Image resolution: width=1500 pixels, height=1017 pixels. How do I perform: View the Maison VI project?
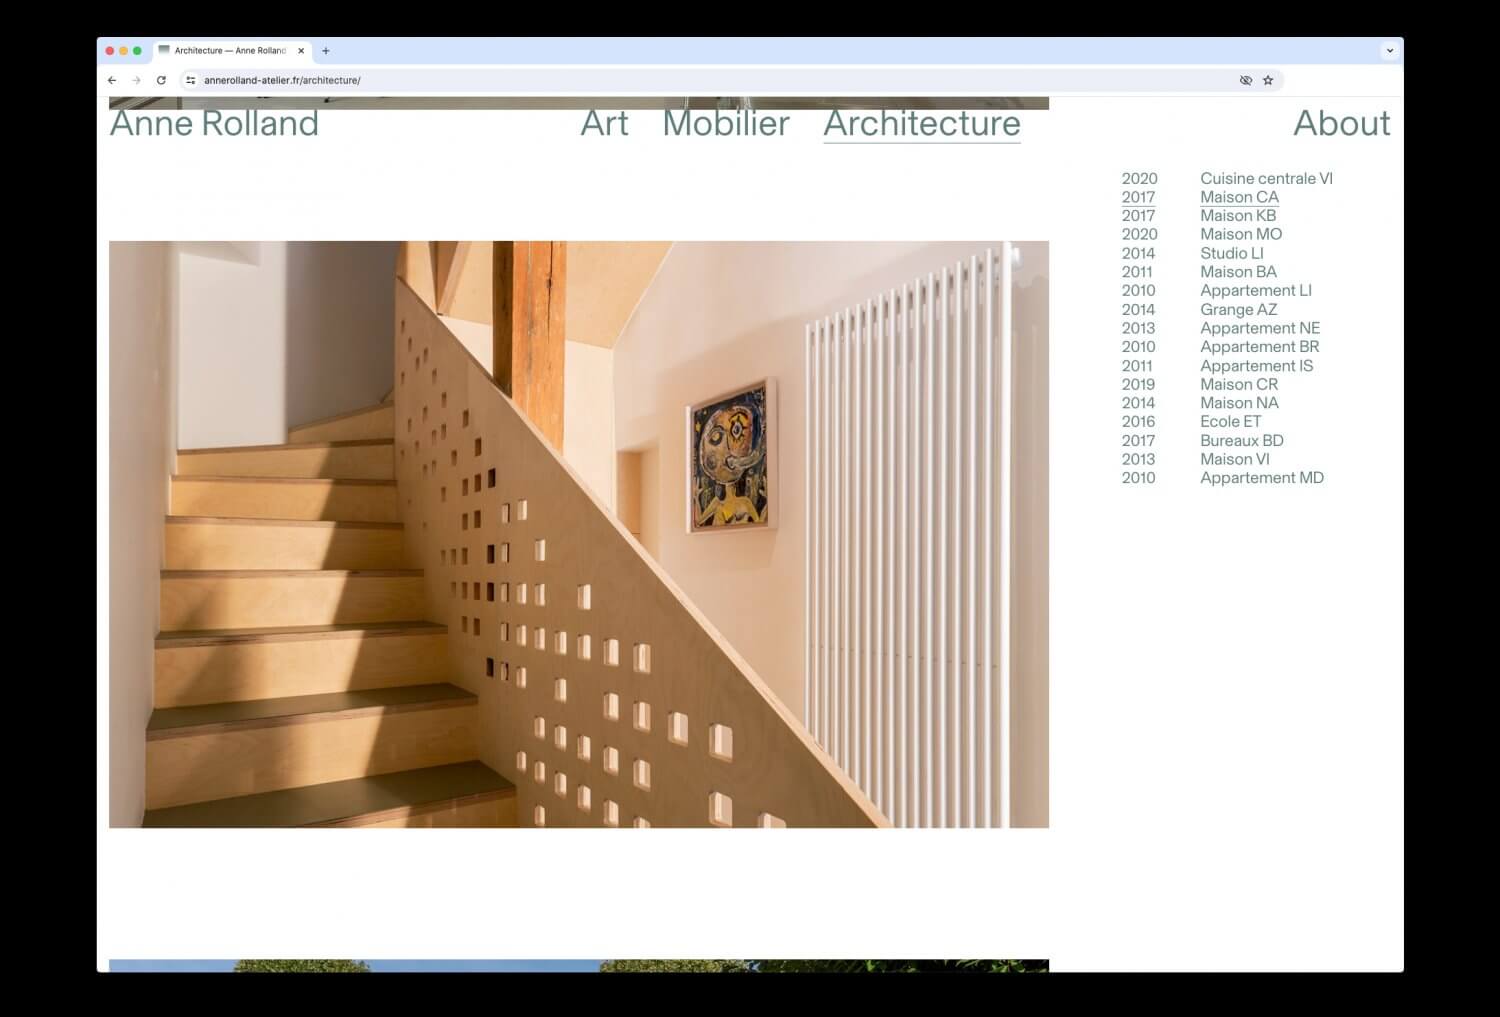[x=1235, y=460]
